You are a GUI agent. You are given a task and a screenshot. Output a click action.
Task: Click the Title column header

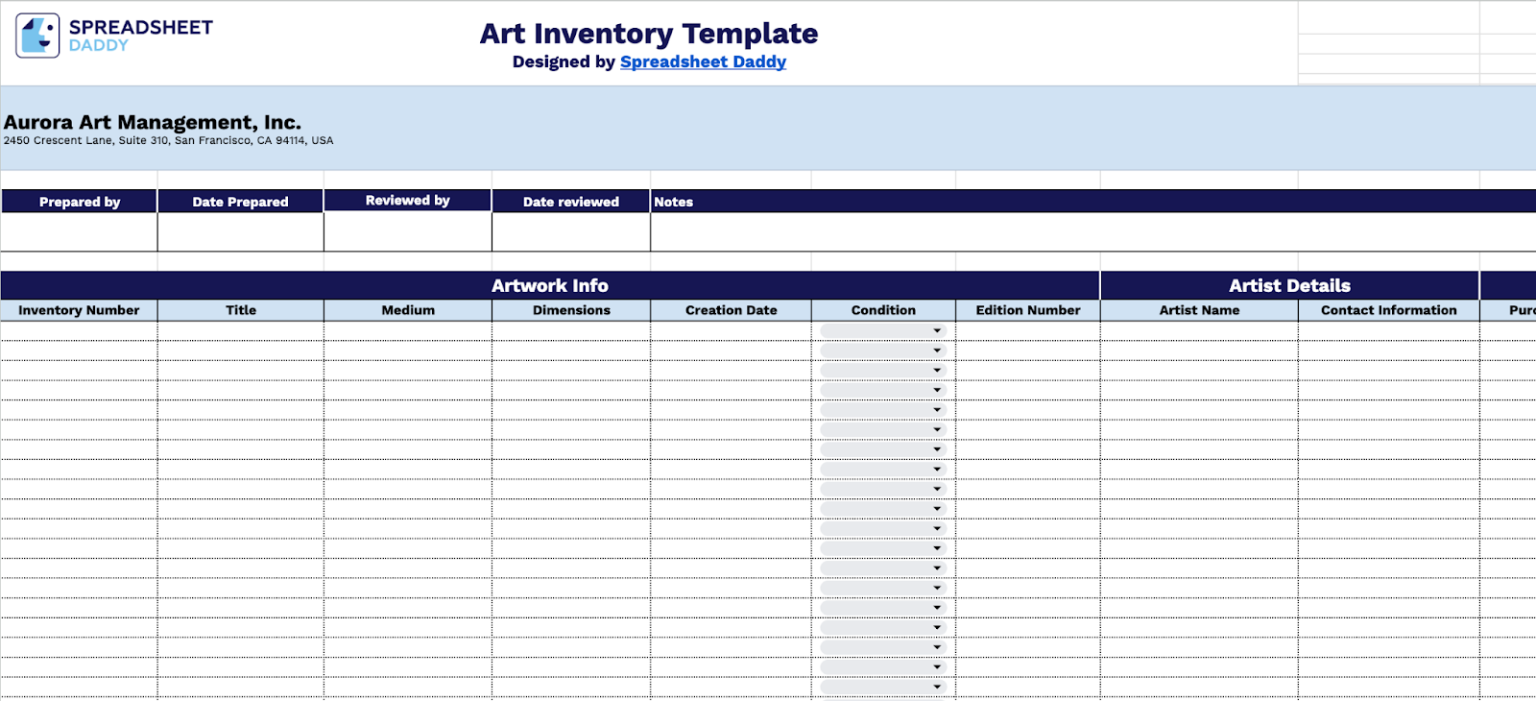click(240, 310)
